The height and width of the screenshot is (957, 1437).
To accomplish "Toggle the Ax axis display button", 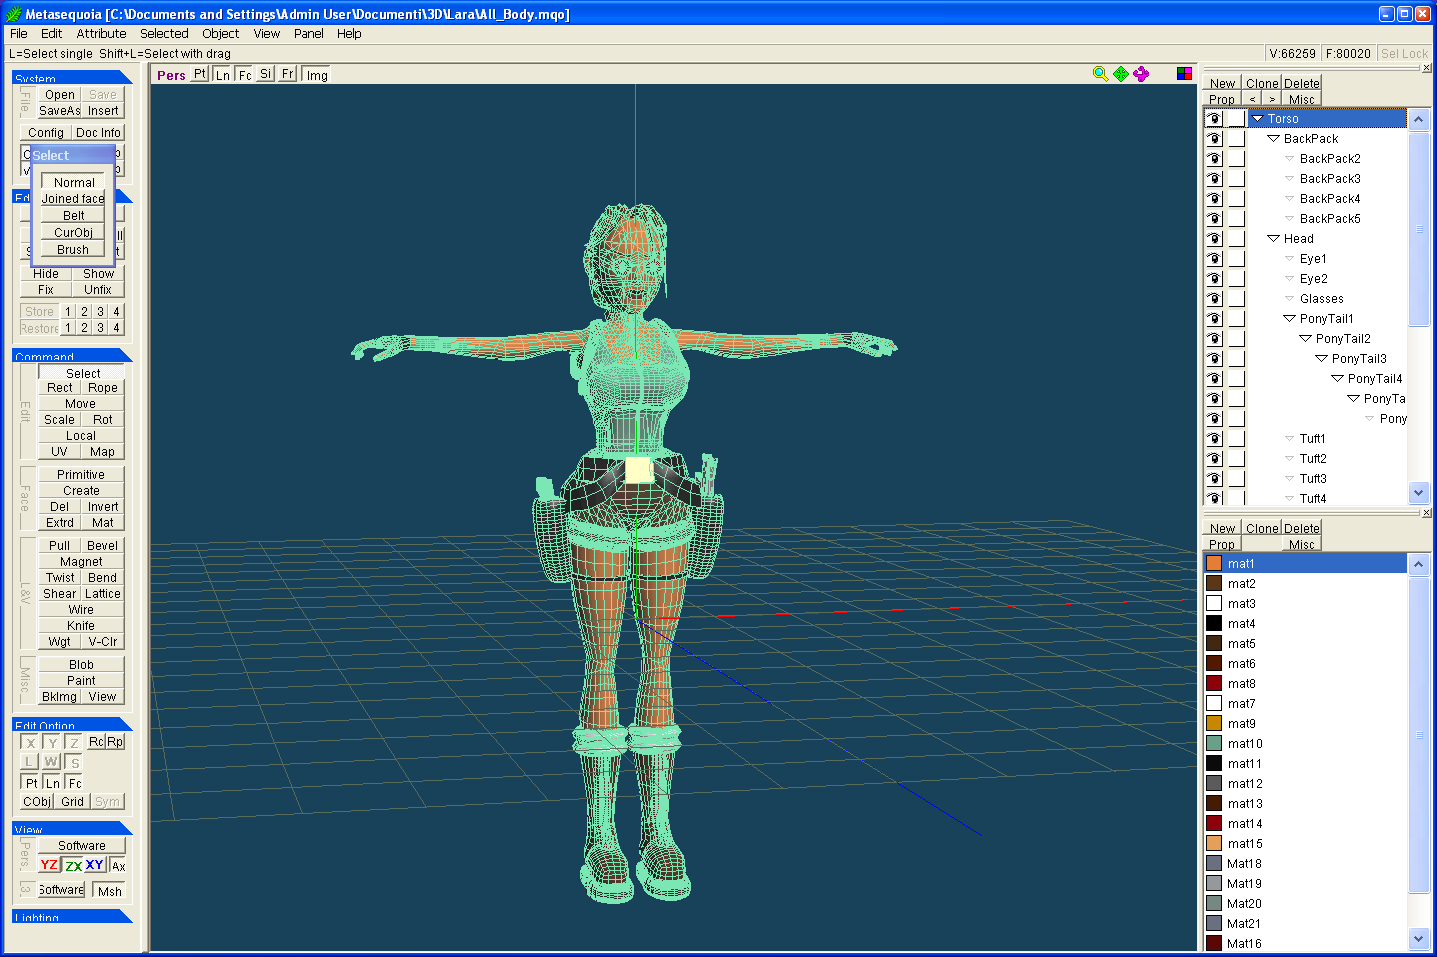I will point(118,866).
